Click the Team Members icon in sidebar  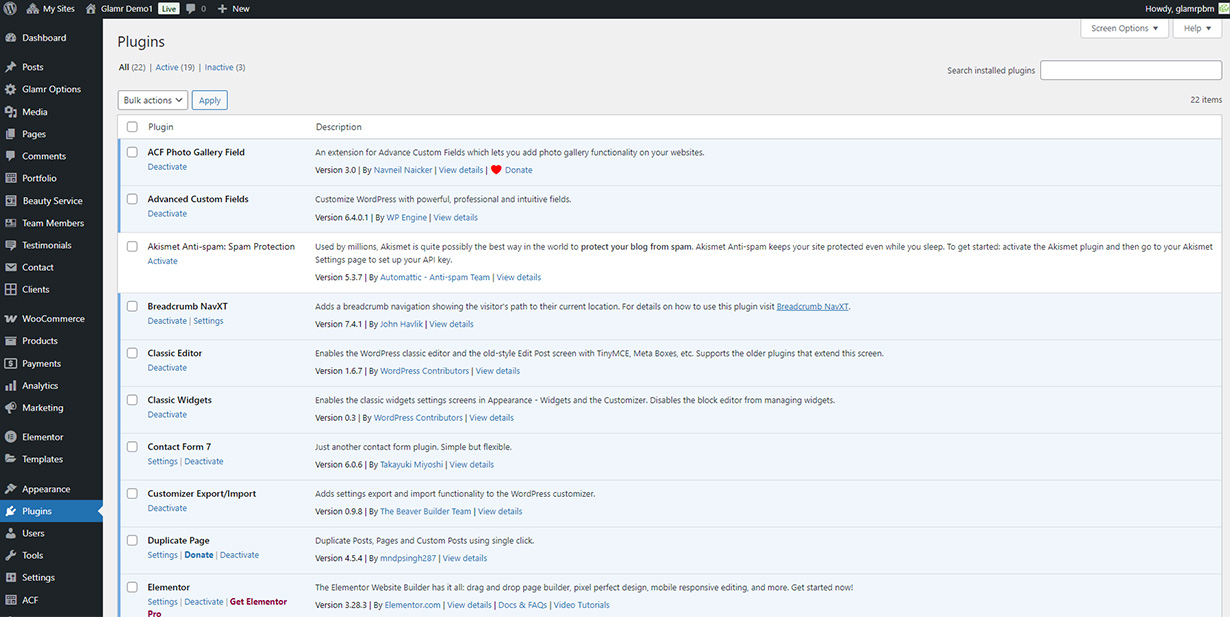tap(10, 223)
